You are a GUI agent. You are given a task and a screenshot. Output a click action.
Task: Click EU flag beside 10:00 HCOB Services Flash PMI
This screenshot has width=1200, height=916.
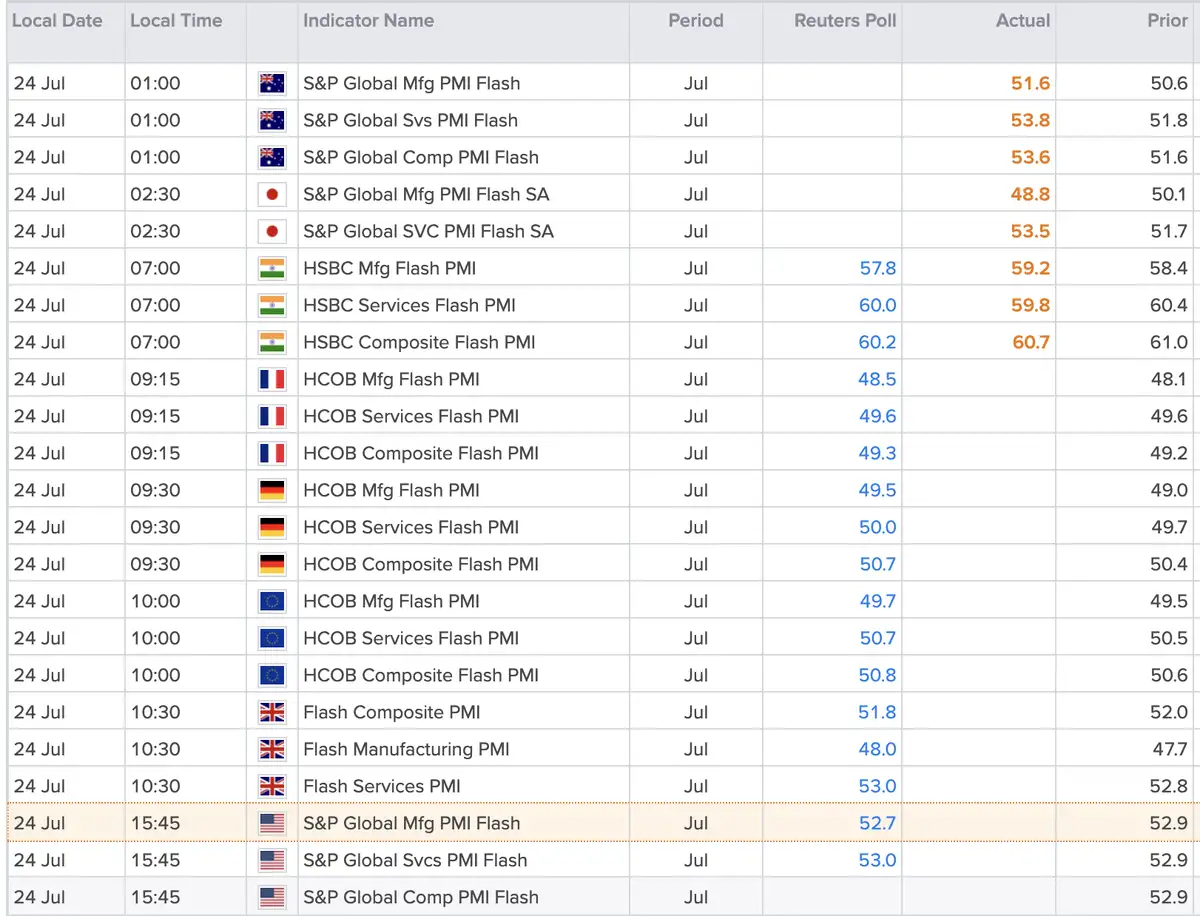(x=271, y=639)
